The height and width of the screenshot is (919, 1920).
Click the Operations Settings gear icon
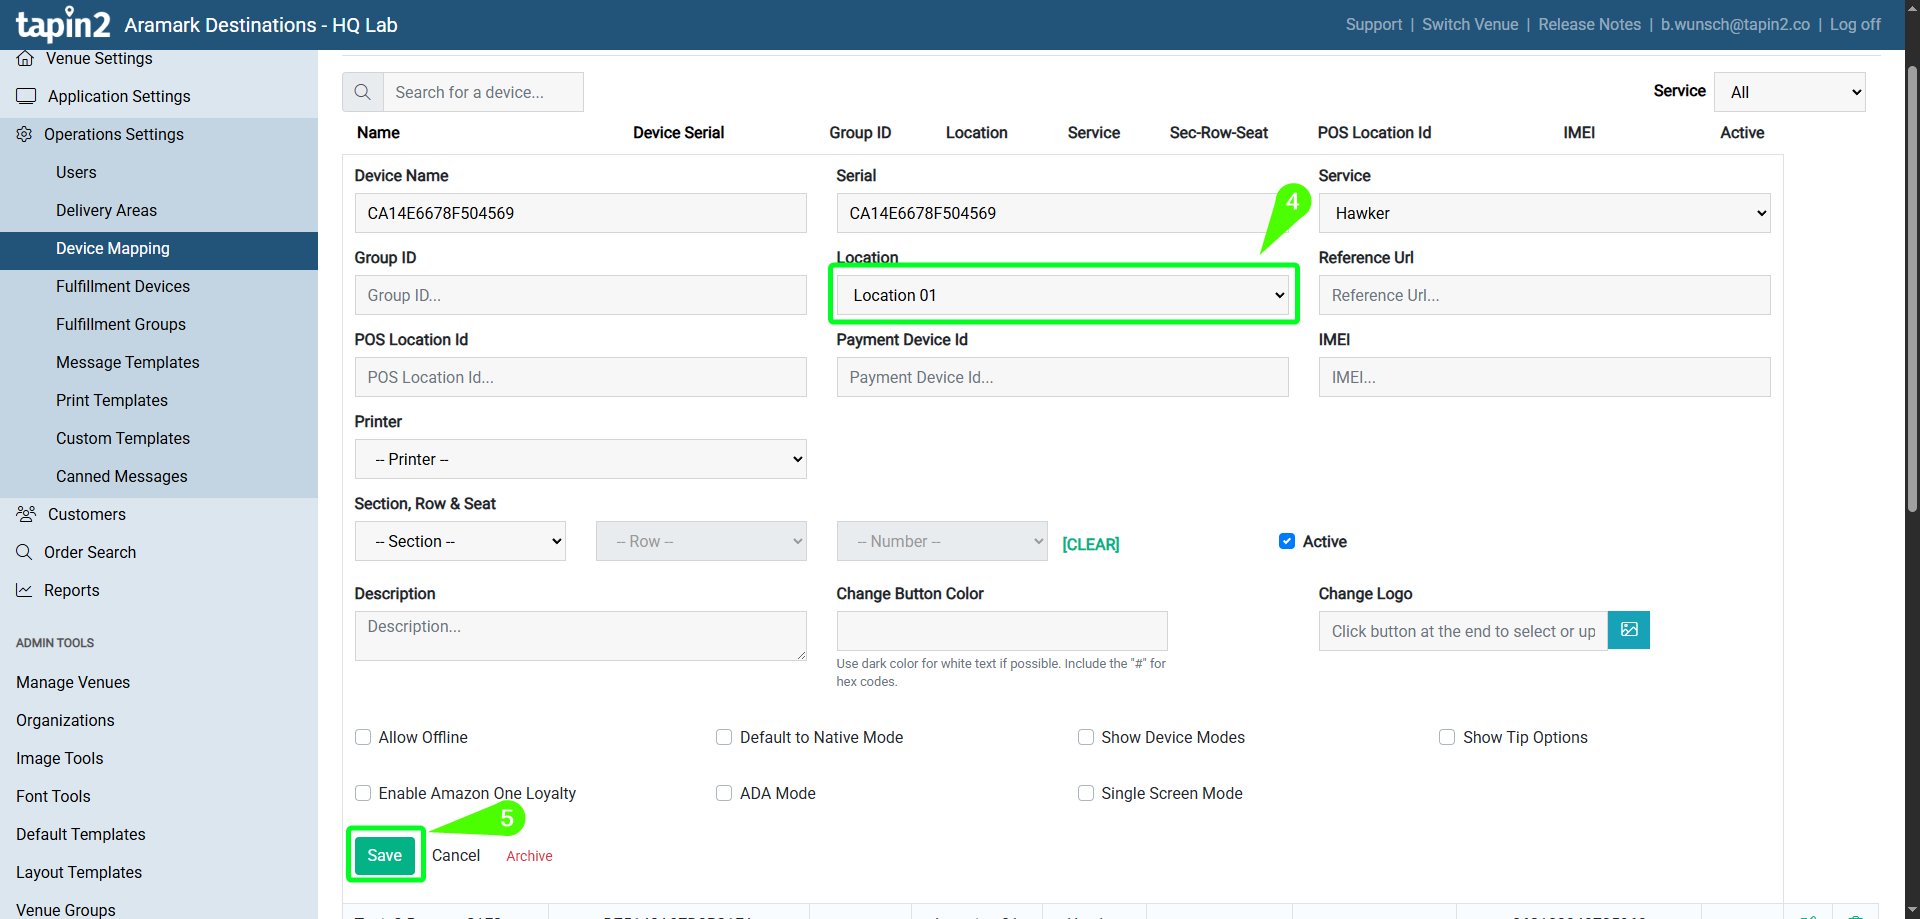(x=24, y=134)
